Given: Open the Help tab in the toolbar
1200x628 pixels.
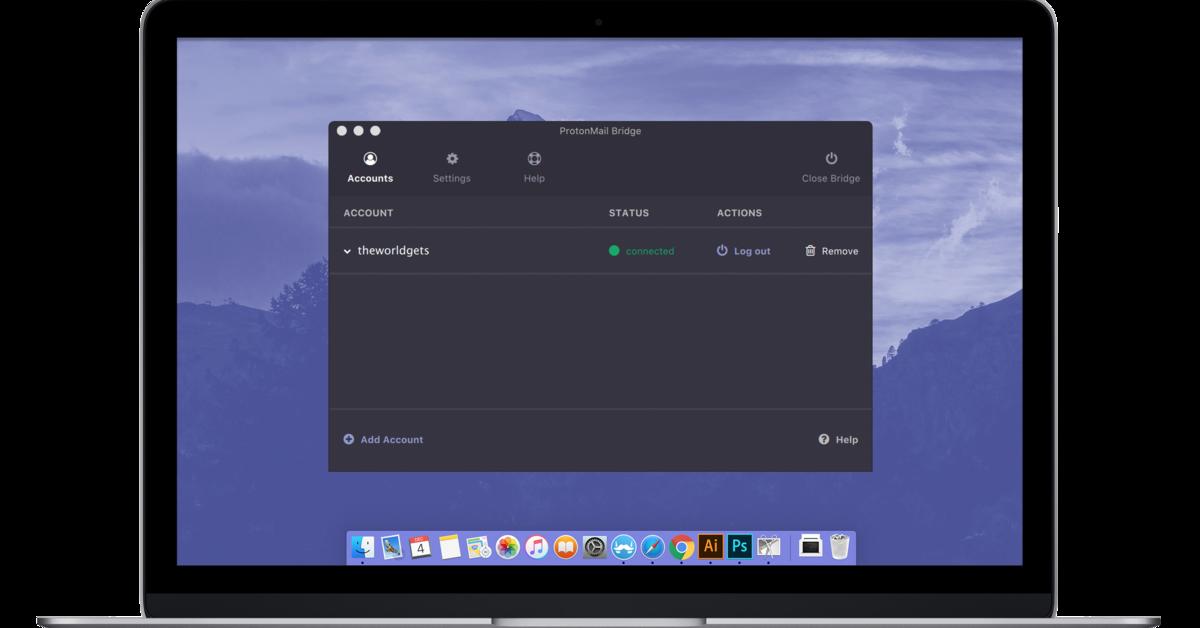Looking at the screenshot, I should (534, 168).
